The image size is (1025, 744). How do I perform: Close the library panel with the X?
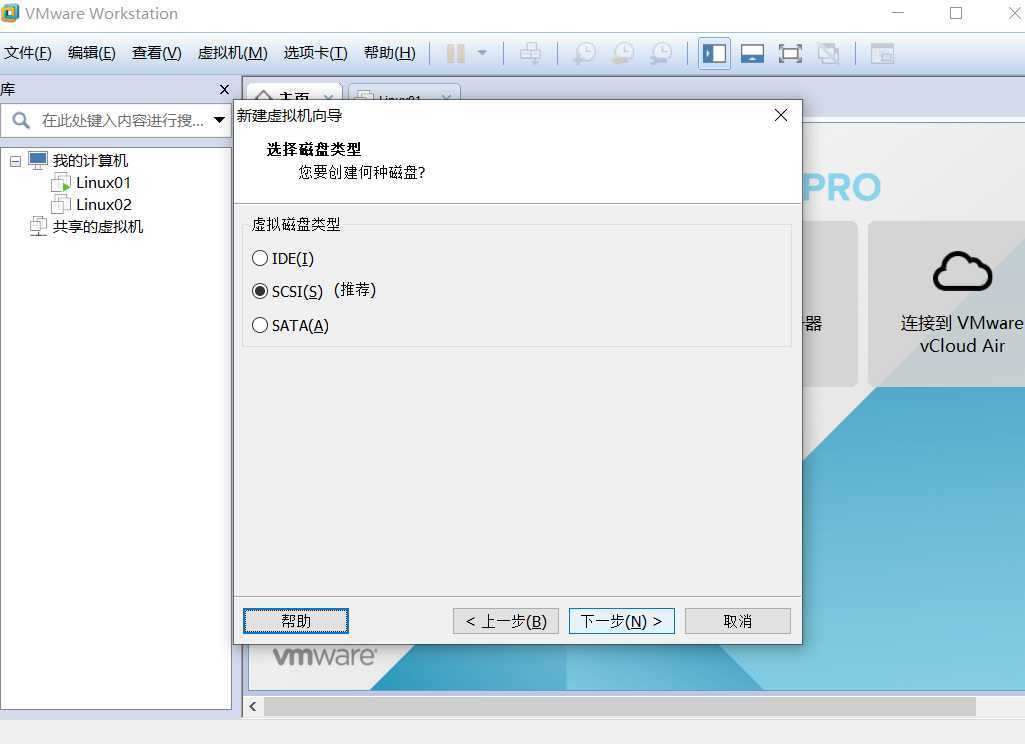[224, 89]
